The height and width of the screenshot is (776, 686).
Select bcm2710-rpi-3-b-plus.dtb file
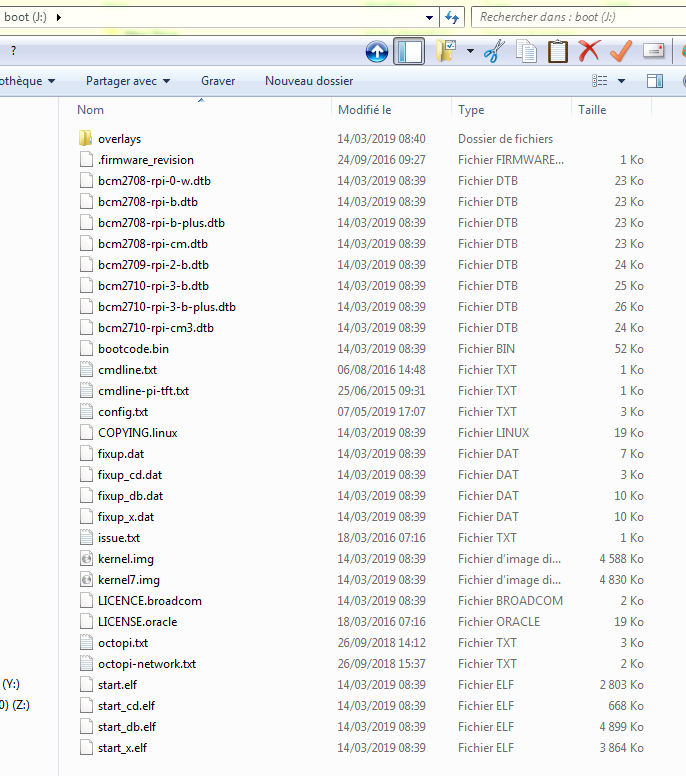click(166, 307)
